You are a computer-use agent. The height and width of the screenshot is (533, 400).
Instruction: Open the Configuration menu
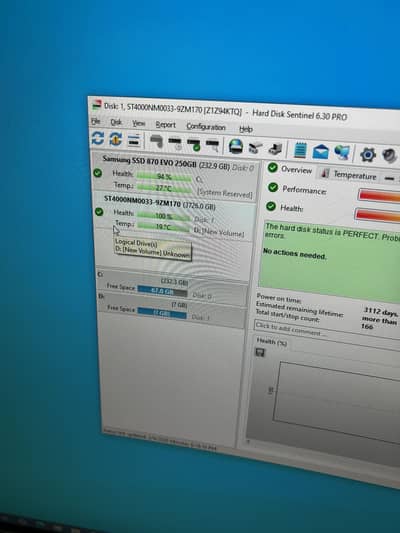206,127
